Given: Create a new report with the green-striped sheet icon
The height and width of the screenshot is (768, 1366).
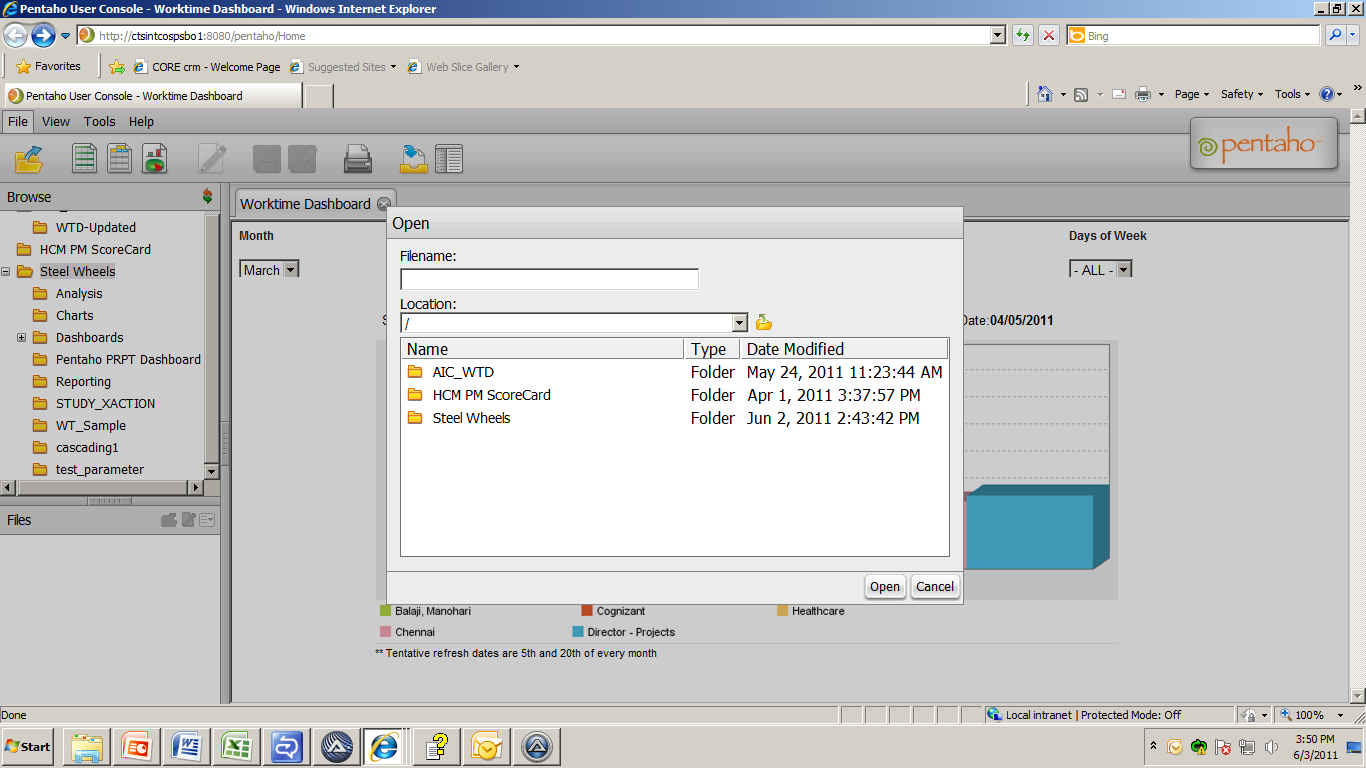Looking at the screenshot, I should click(85, 158).
